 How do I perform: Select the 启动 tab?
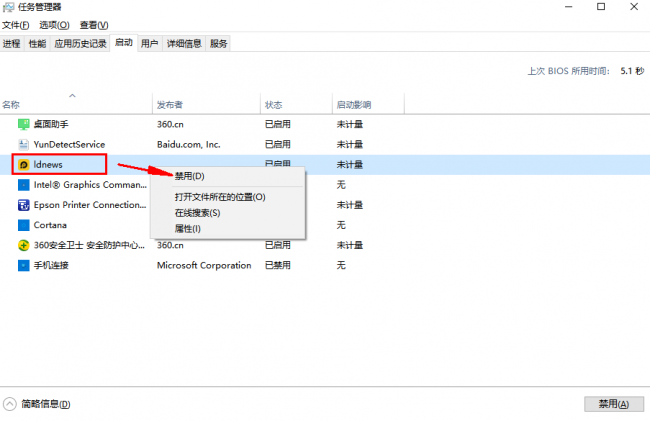point(124,43)
